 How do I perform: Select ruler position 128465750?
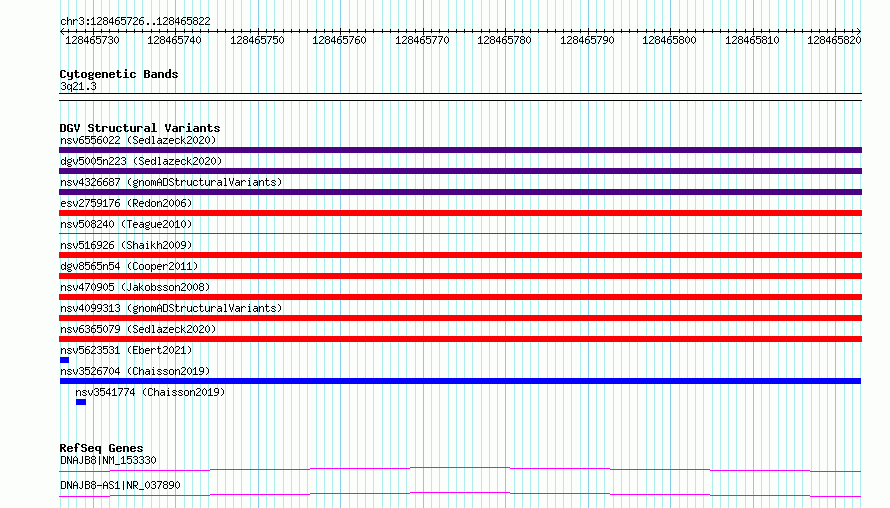coord(257,40)
